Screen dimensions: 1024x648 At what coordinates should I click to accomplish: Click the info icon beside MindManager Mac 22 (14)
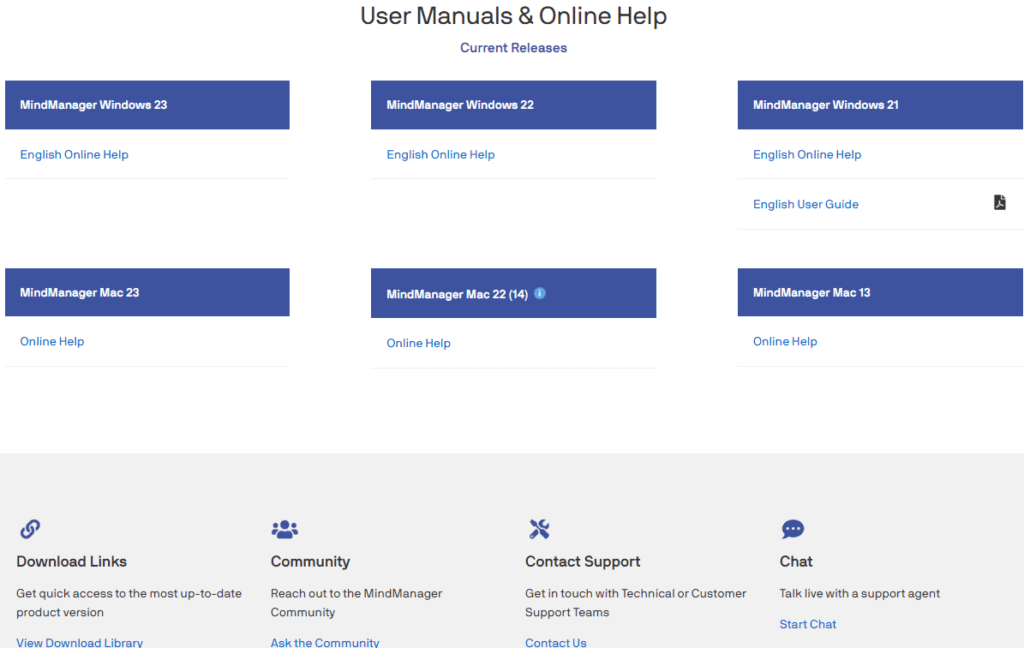coord(539,293)
